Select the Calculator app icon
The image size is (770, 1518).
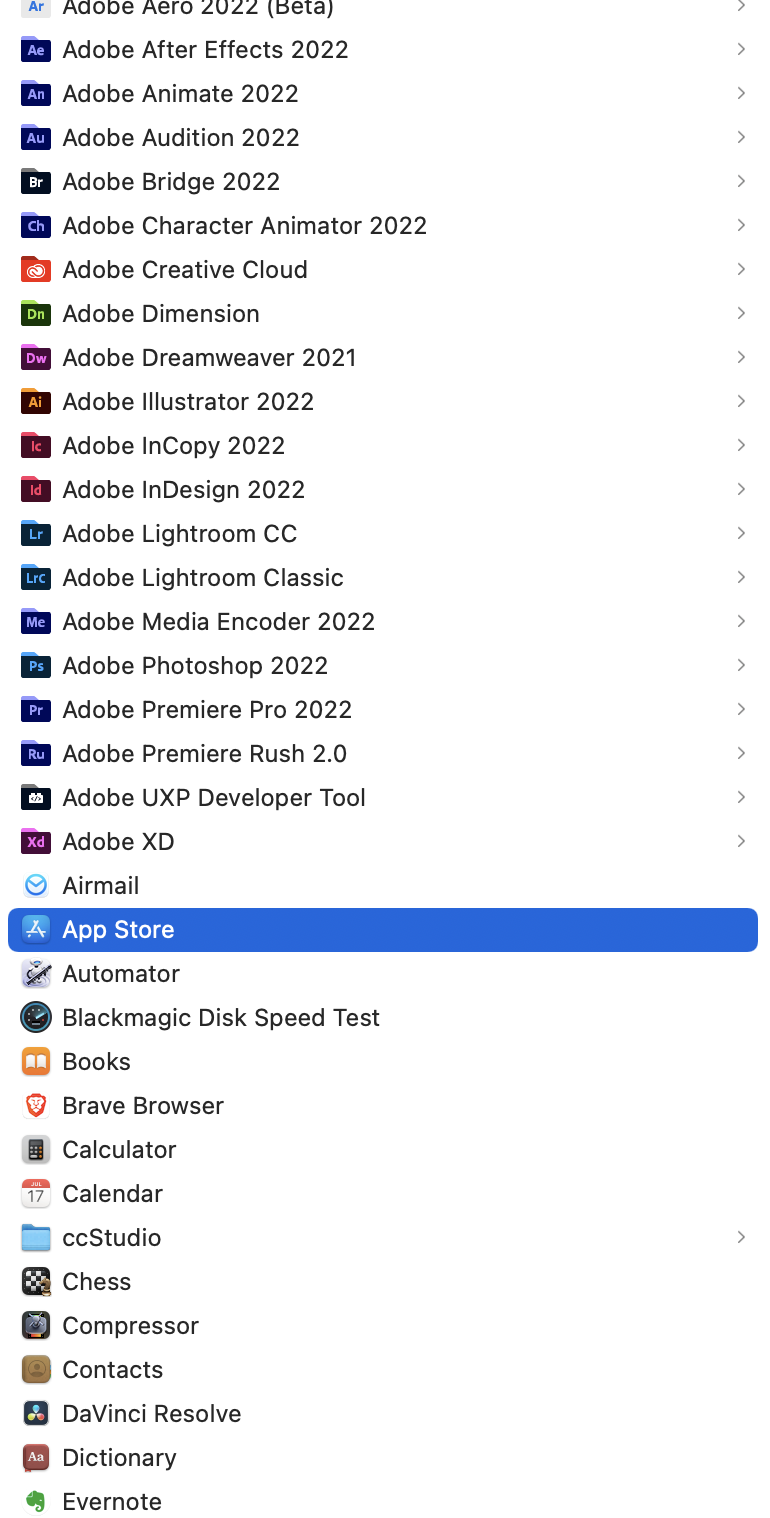36,1149
